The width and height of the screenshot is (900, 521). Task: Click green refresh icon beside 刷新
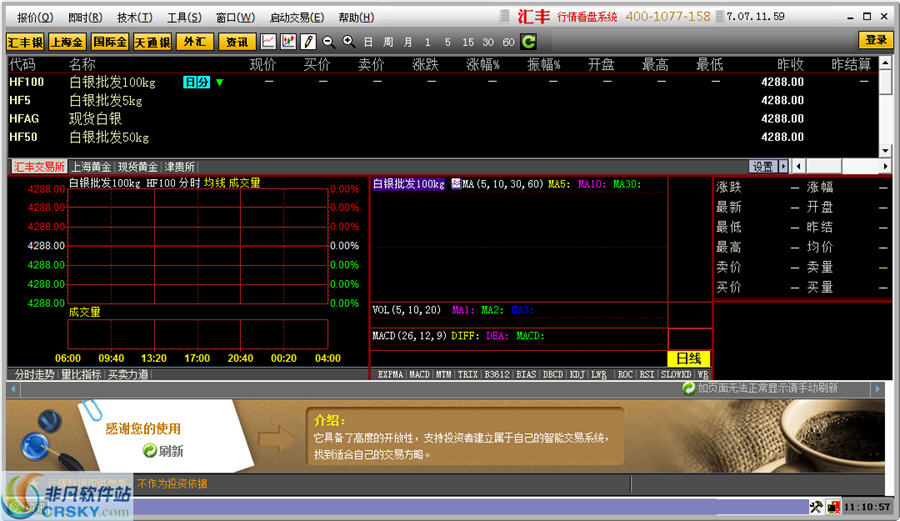(x=149, y=450)
